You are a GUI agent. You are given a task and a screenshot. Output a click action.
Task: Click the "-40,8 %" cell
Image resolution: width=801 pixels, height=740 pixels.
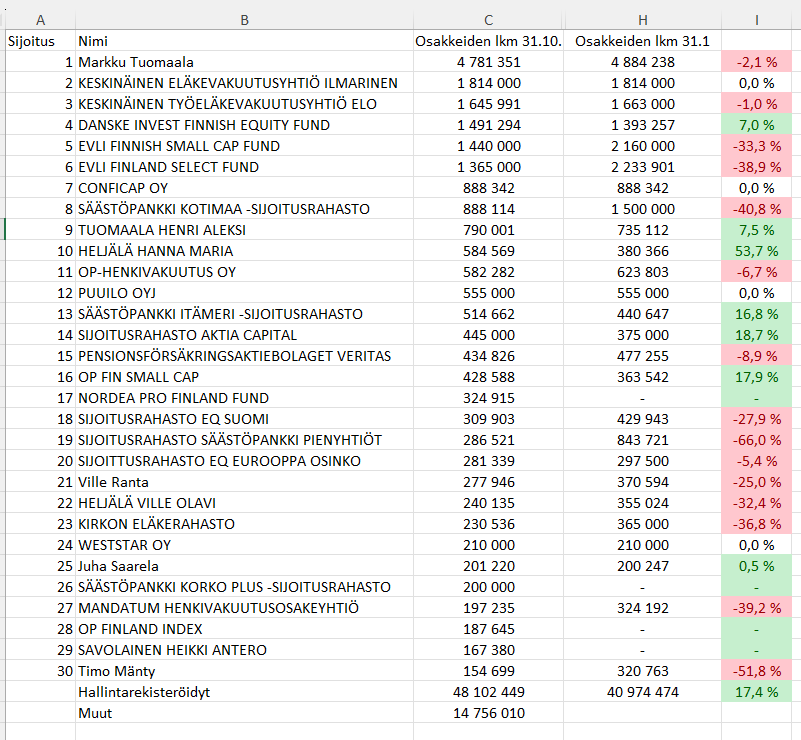click(x=757, y=209)
